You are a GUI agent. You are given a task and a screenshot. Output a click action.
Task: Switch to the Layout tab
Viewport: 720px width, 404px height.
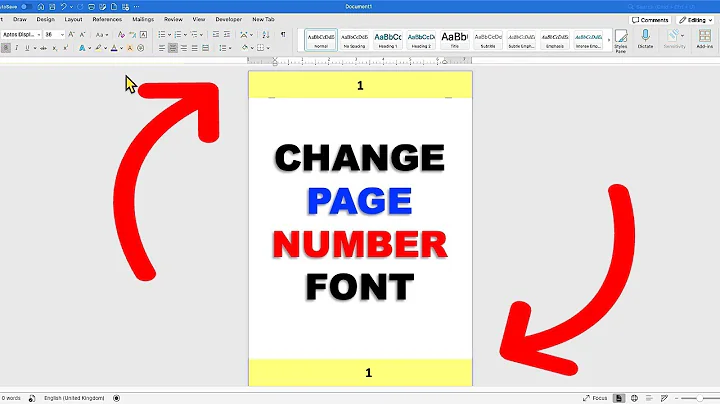[73, 19]
